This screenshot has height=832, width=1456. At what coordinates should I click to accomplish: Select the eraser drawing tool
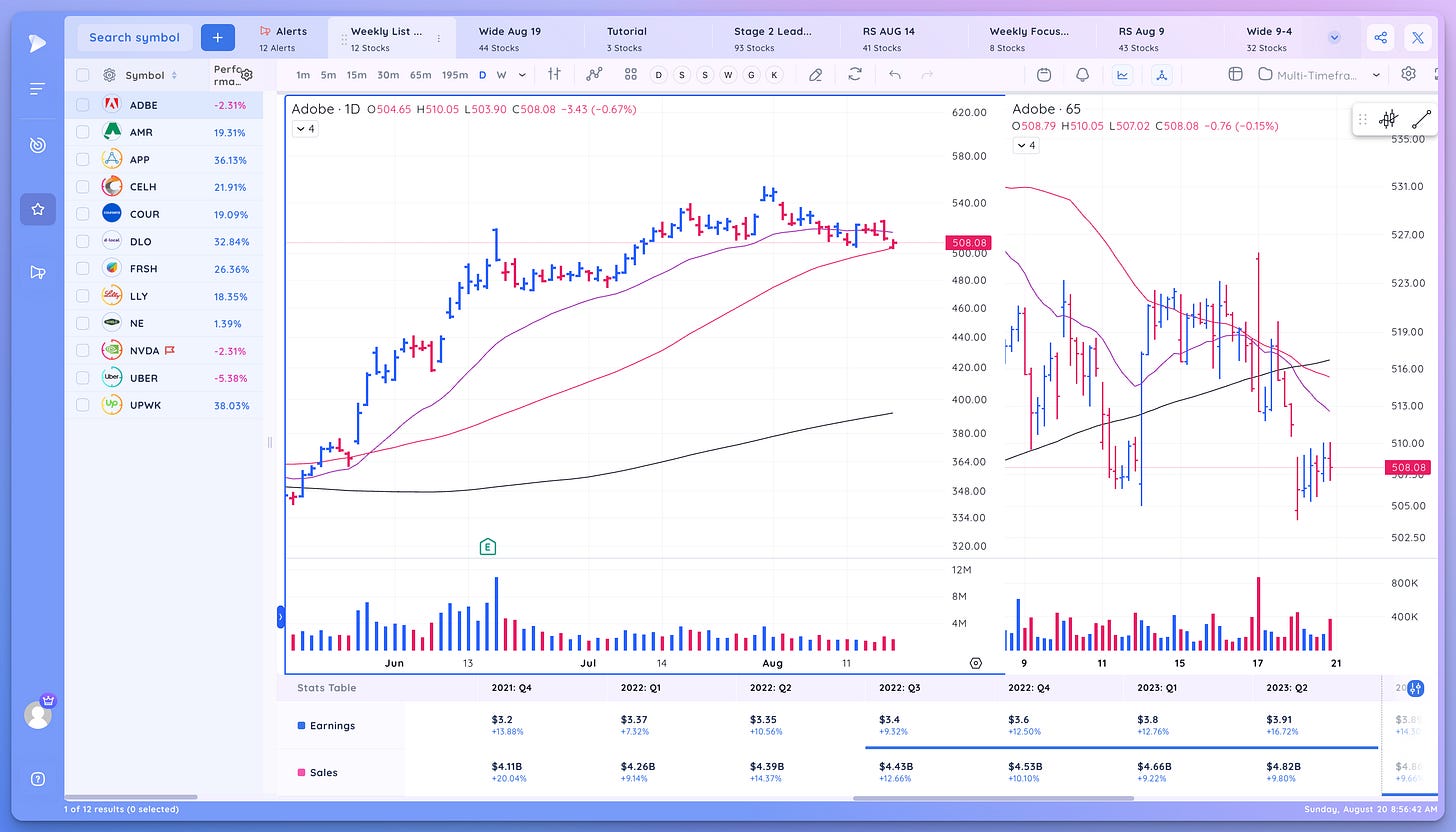pos(816,74)
